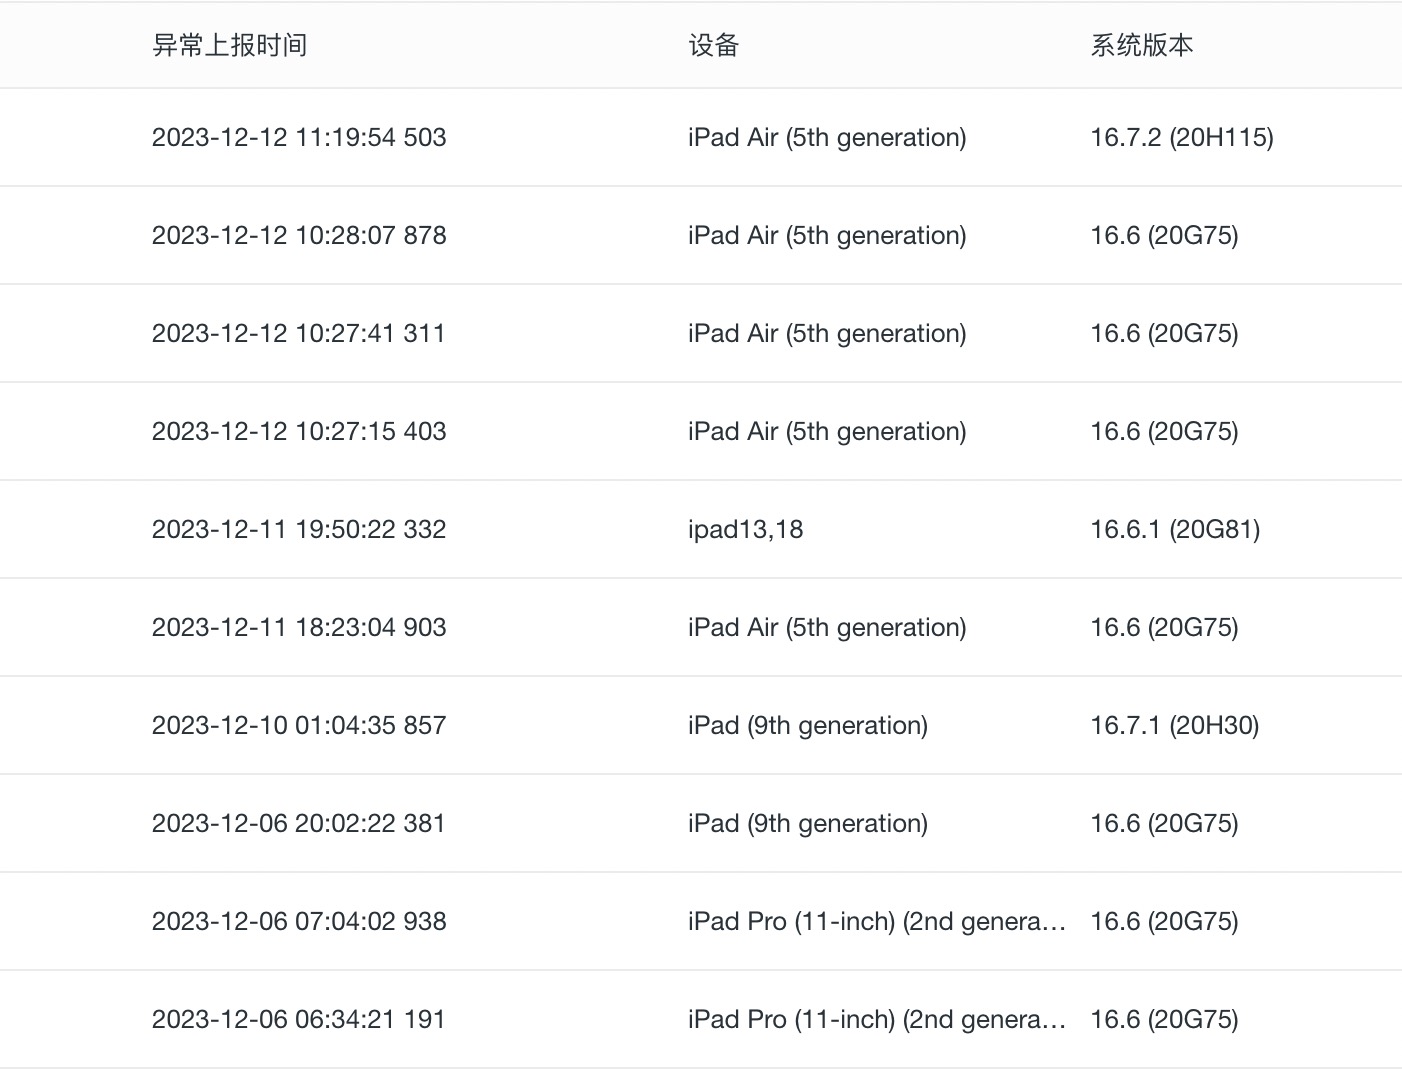Screen dimensions: 1402x1072
Task: Click the ipad13,18 device cell
Action: pos(745,529)
